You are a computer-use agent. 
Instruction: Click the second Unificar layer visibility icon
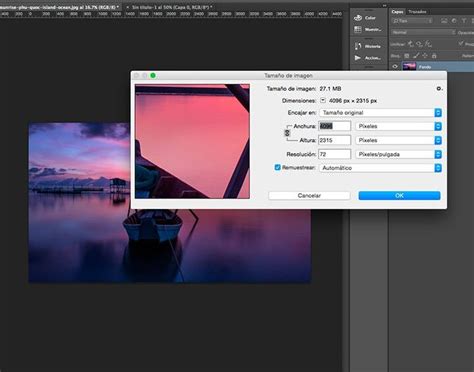coord(419,44)
